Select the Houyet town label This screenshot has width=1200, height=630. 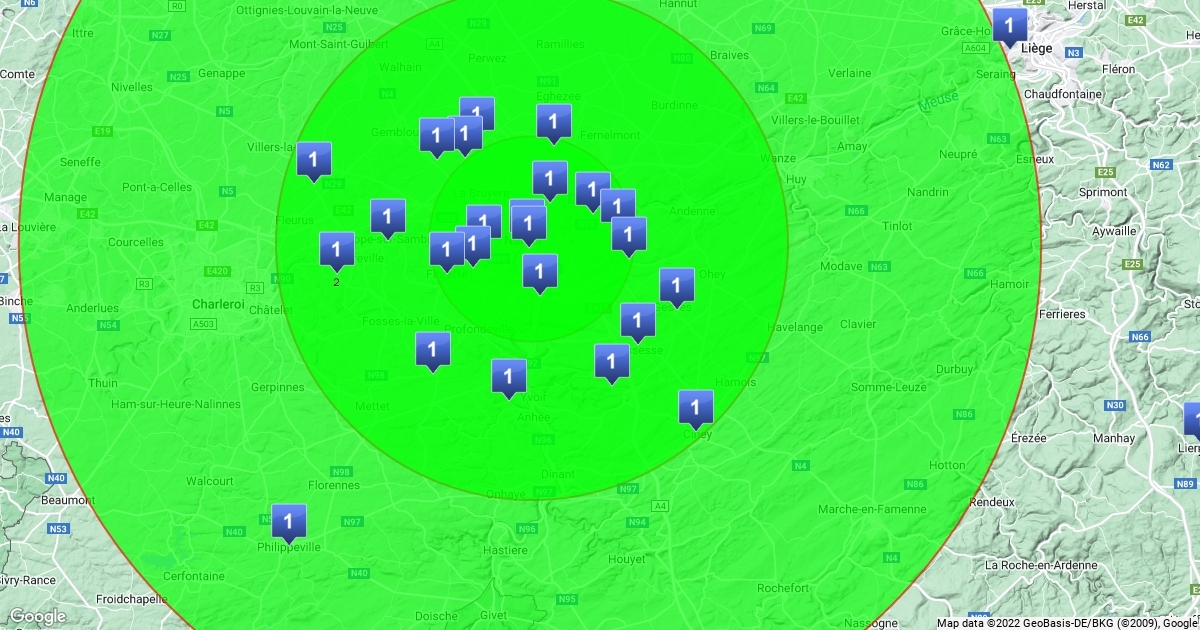point(626,560)
